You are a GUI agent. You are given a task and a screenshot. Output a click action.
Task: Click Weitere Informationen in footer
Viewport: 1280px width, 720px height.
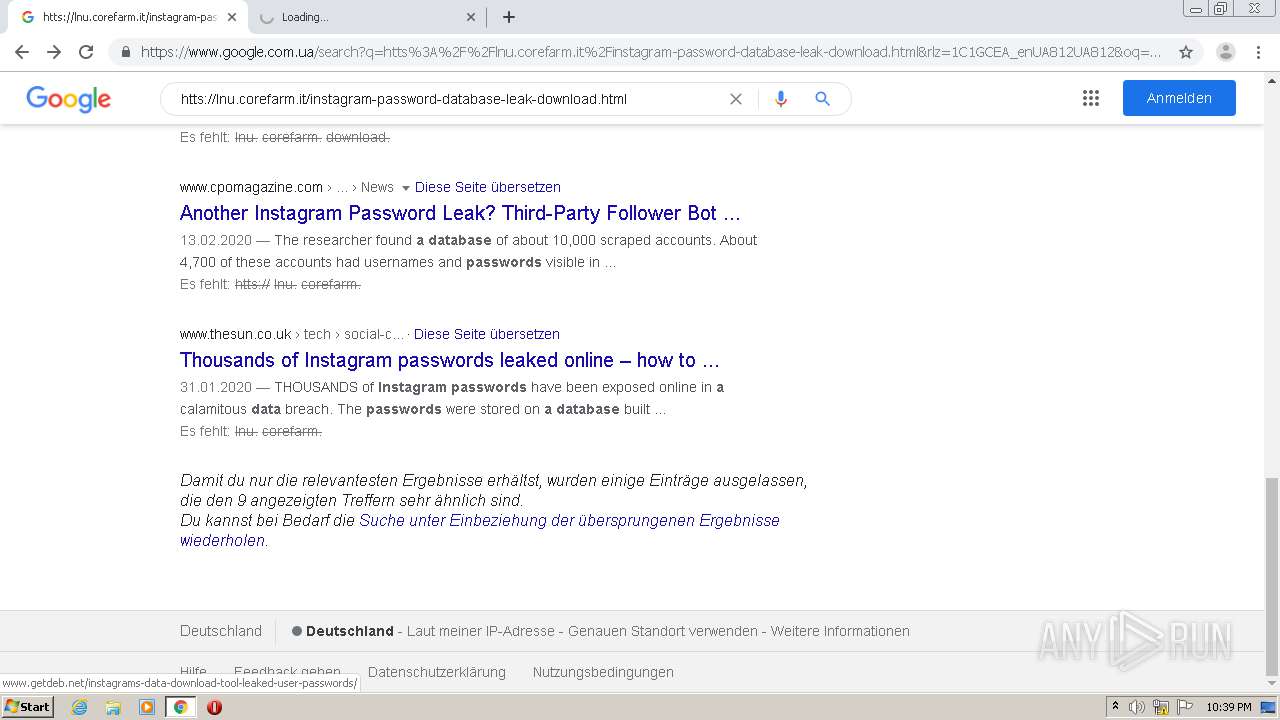pyautogui.click(x=840, y=631)
